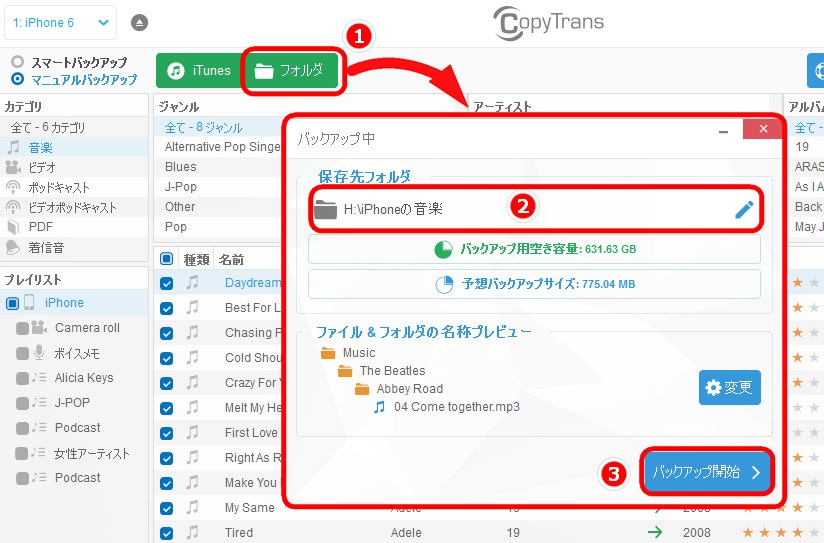Select Music folder in preview
This screenshot has width=824, height=543.
pyautogui.click(x=348, y=353)
